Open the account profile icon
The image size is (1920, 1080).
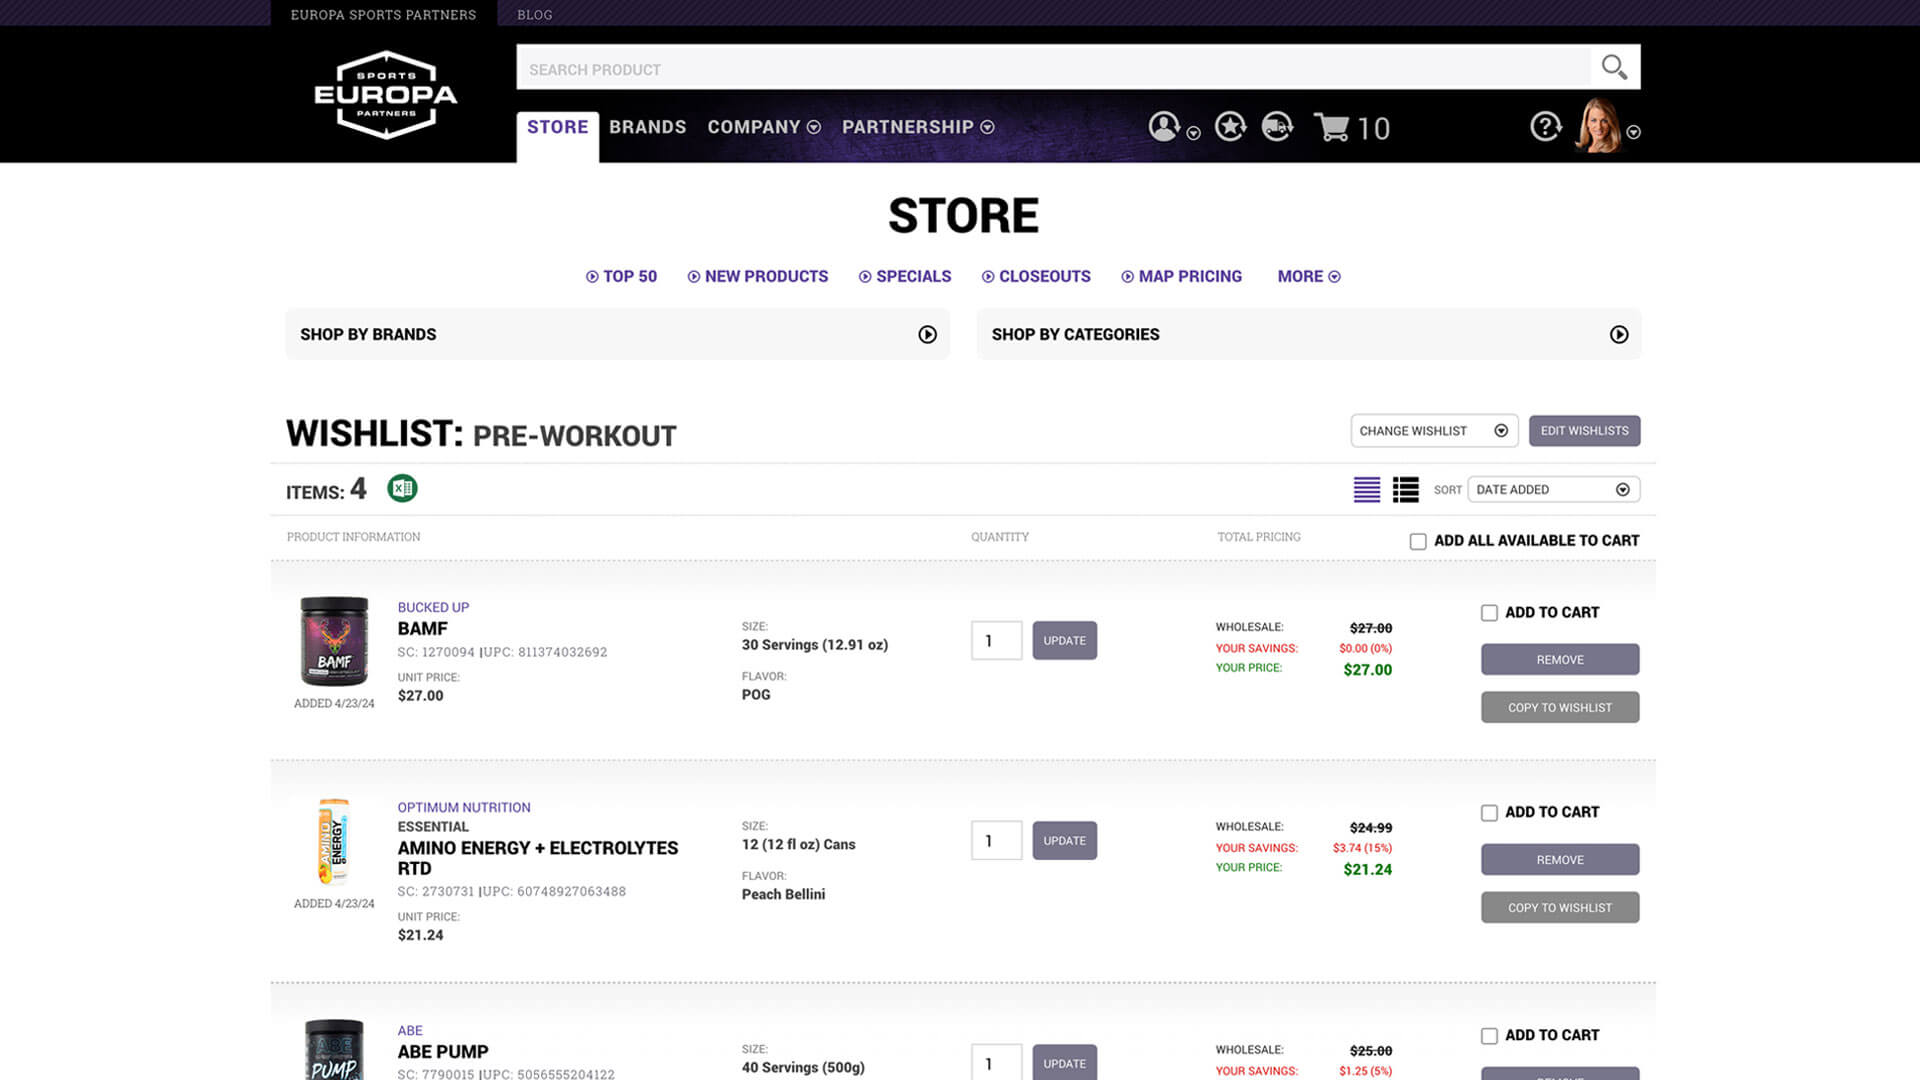[1164, 127]
